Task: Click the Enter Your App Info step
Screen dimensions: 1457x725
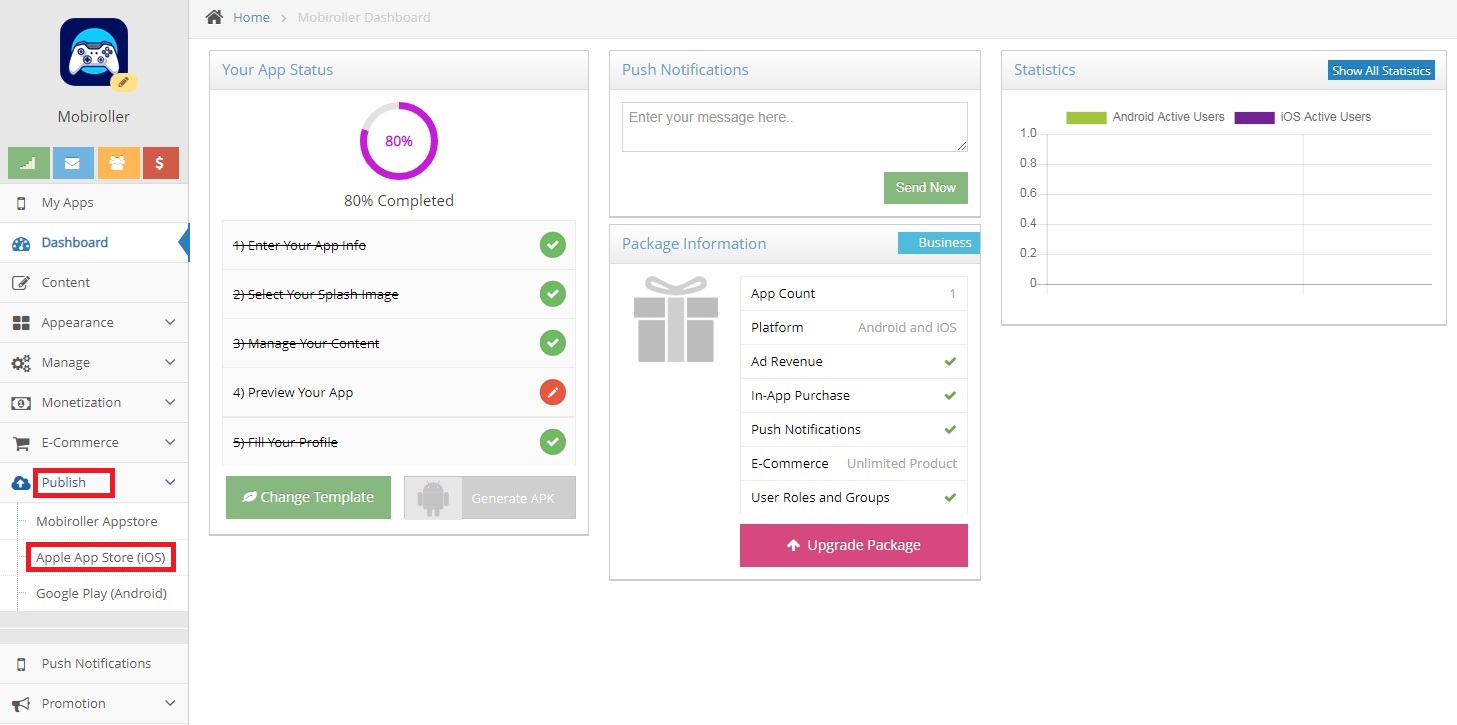Action: tap(399, 245)
